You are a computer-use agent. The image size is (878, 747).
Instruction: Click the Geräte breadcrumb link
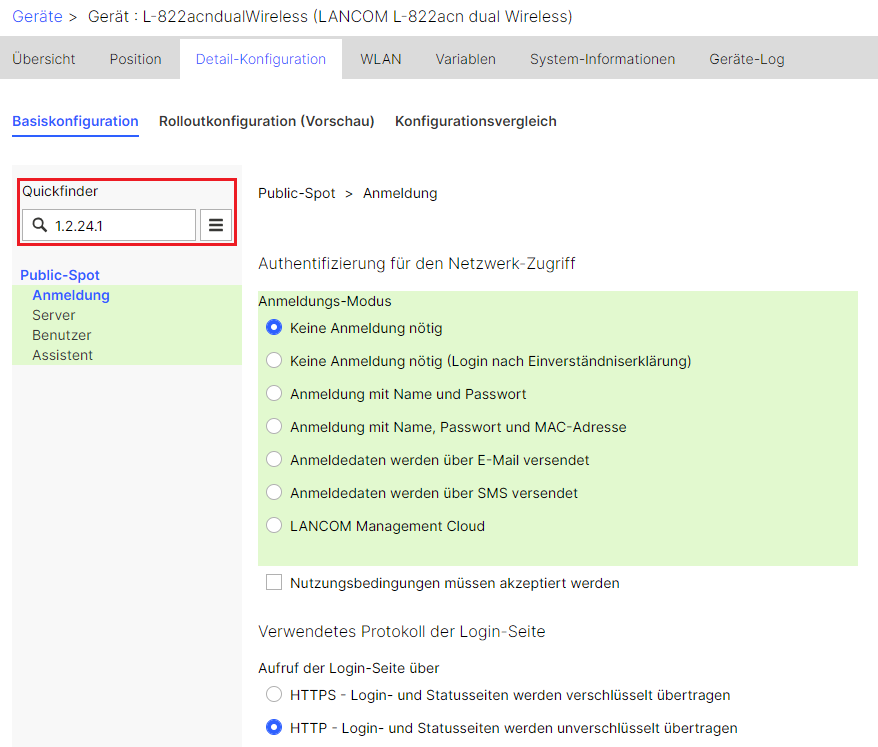tap(37, 17)
